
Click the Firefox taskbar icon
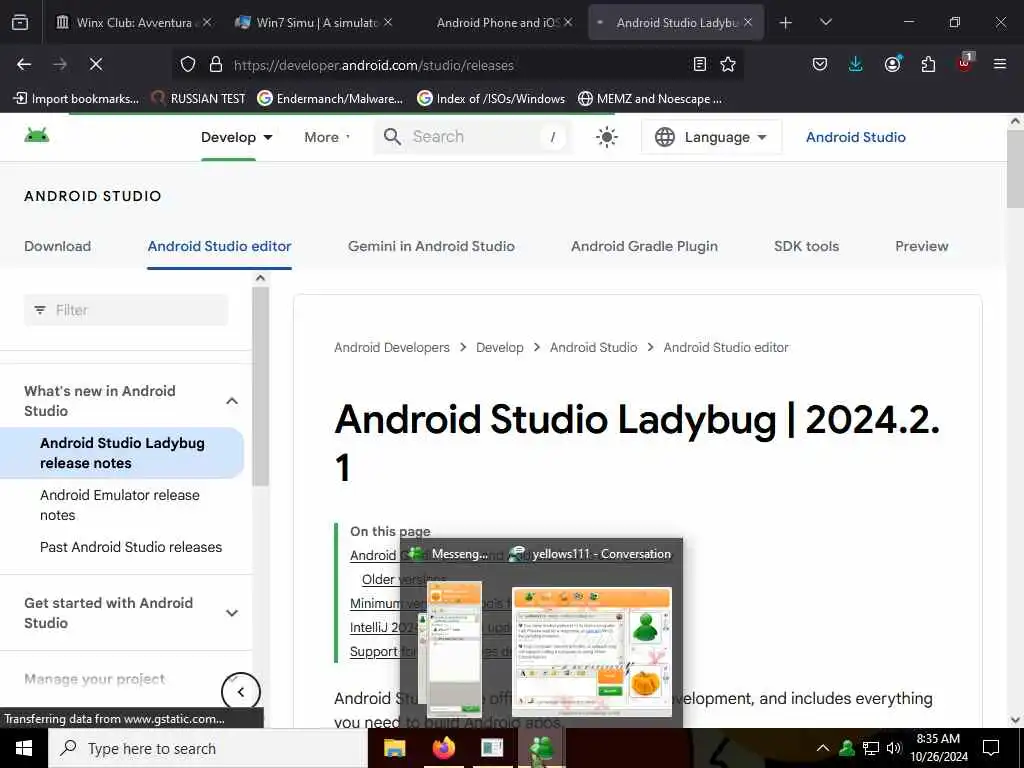pyautogui.click(x=443, y=748)
